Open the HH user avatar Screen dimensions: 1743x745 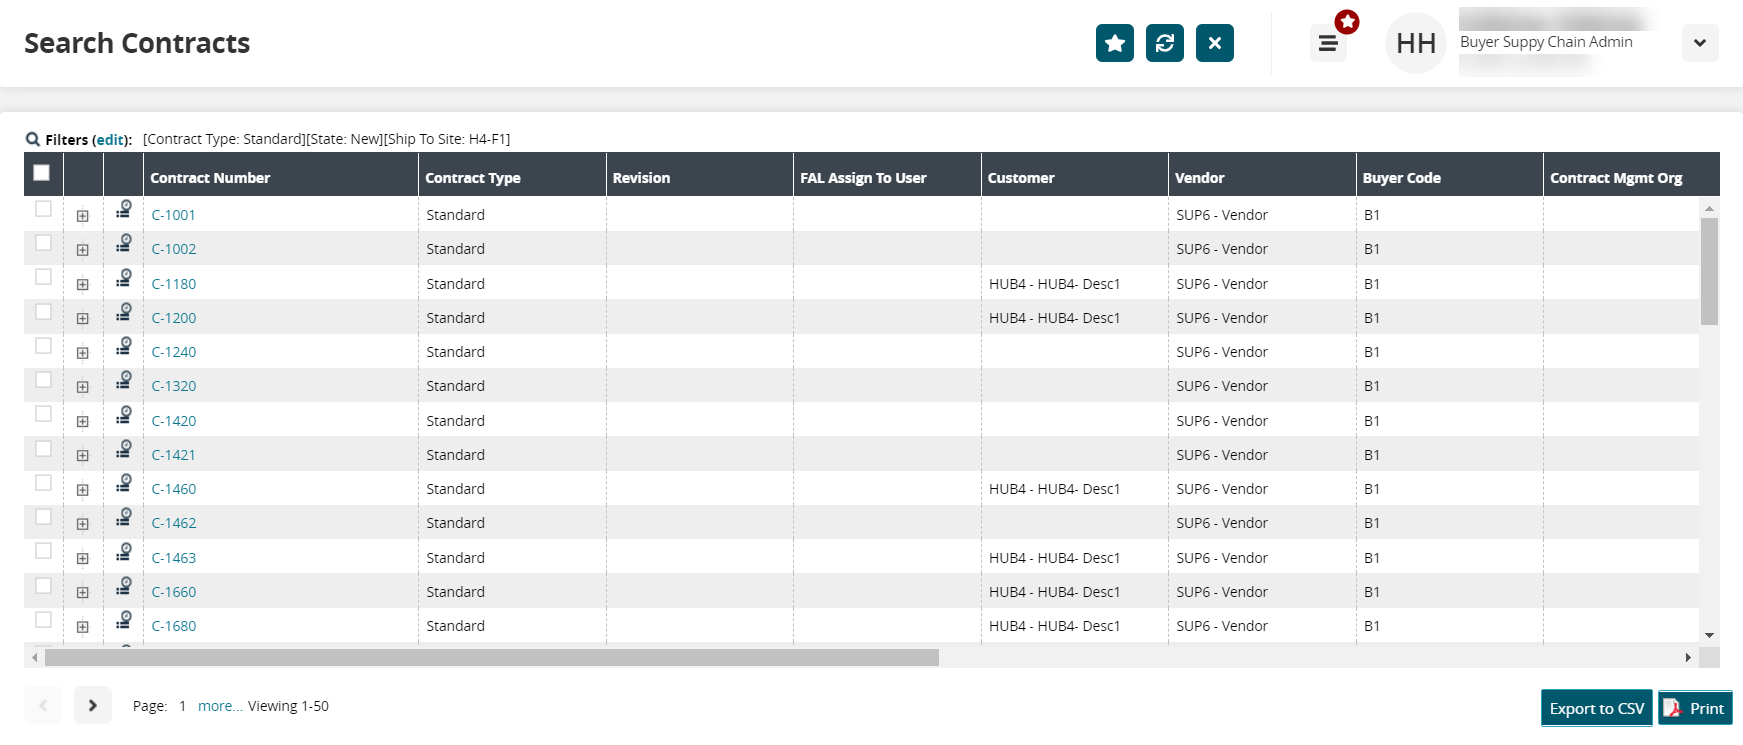[1416, 43]
